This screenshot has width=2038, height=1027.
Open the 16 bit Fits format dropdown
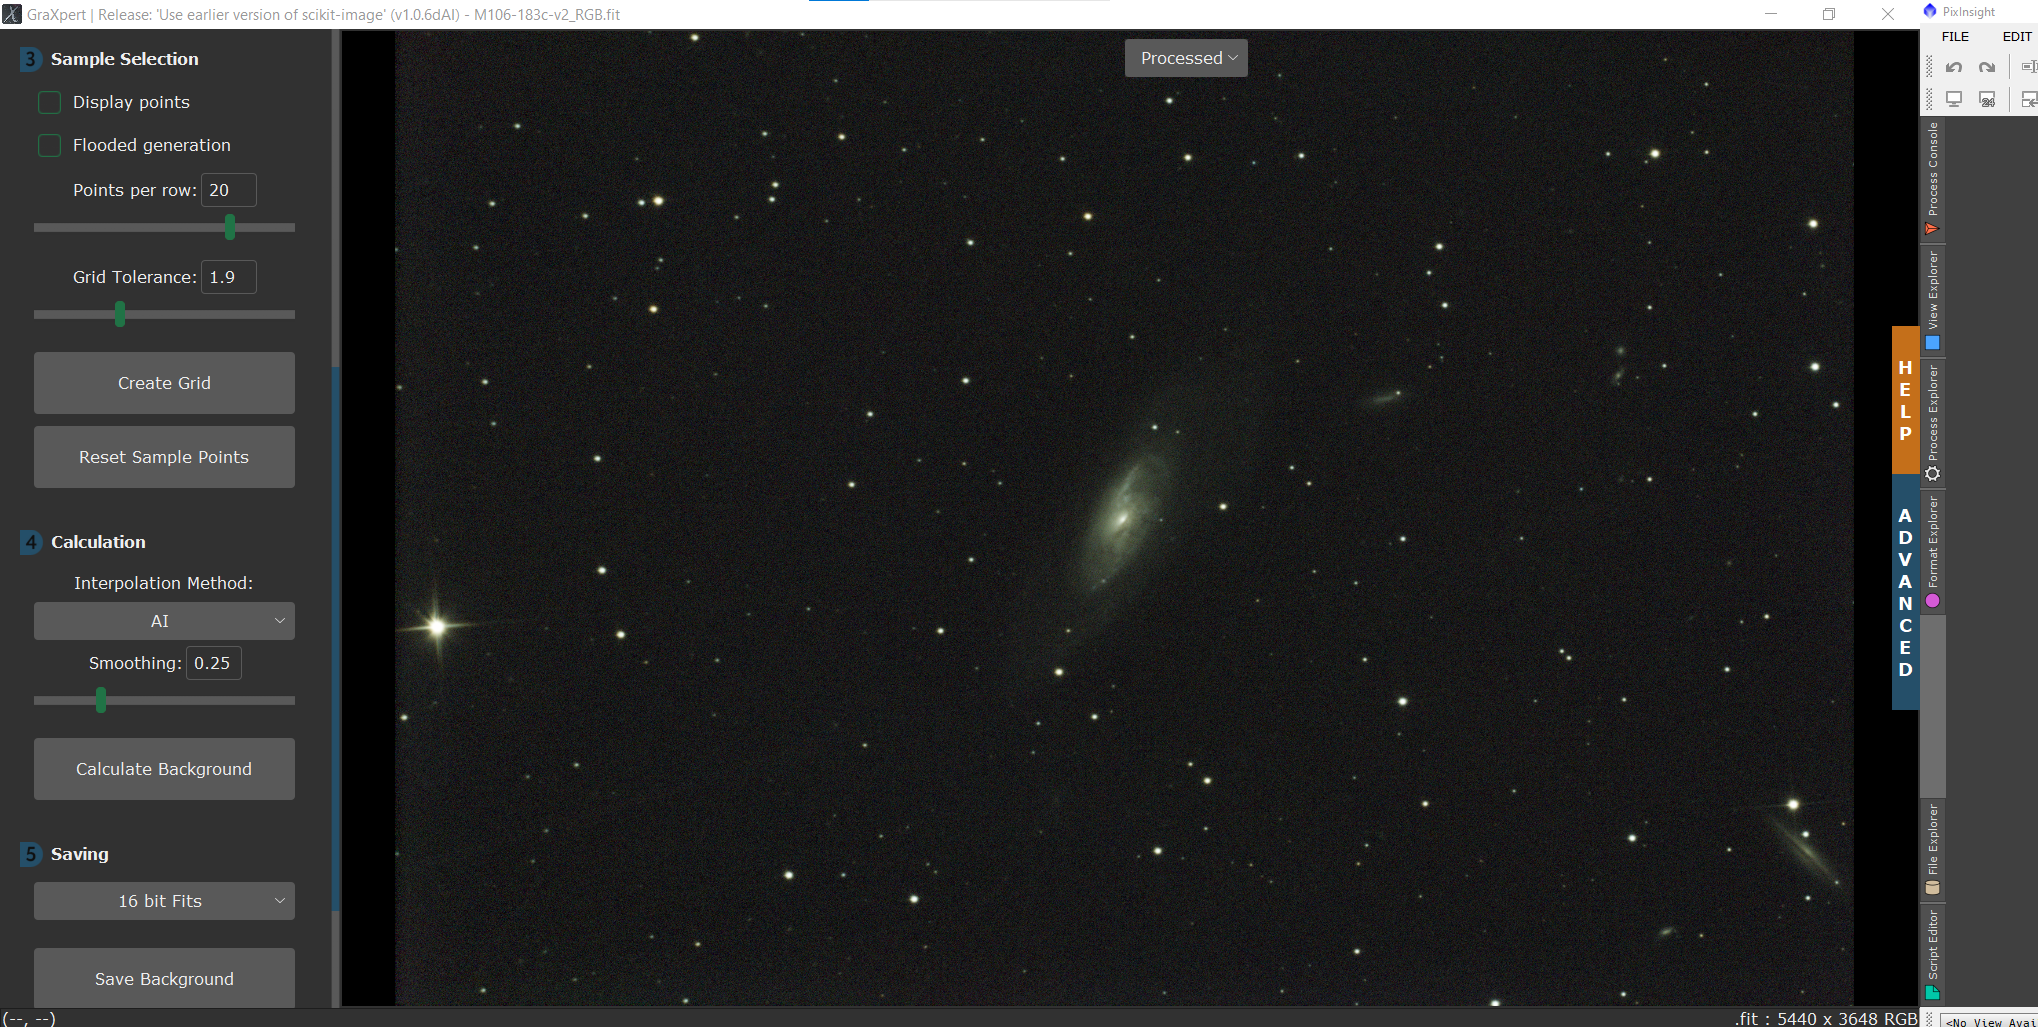[x=164, y=901]
